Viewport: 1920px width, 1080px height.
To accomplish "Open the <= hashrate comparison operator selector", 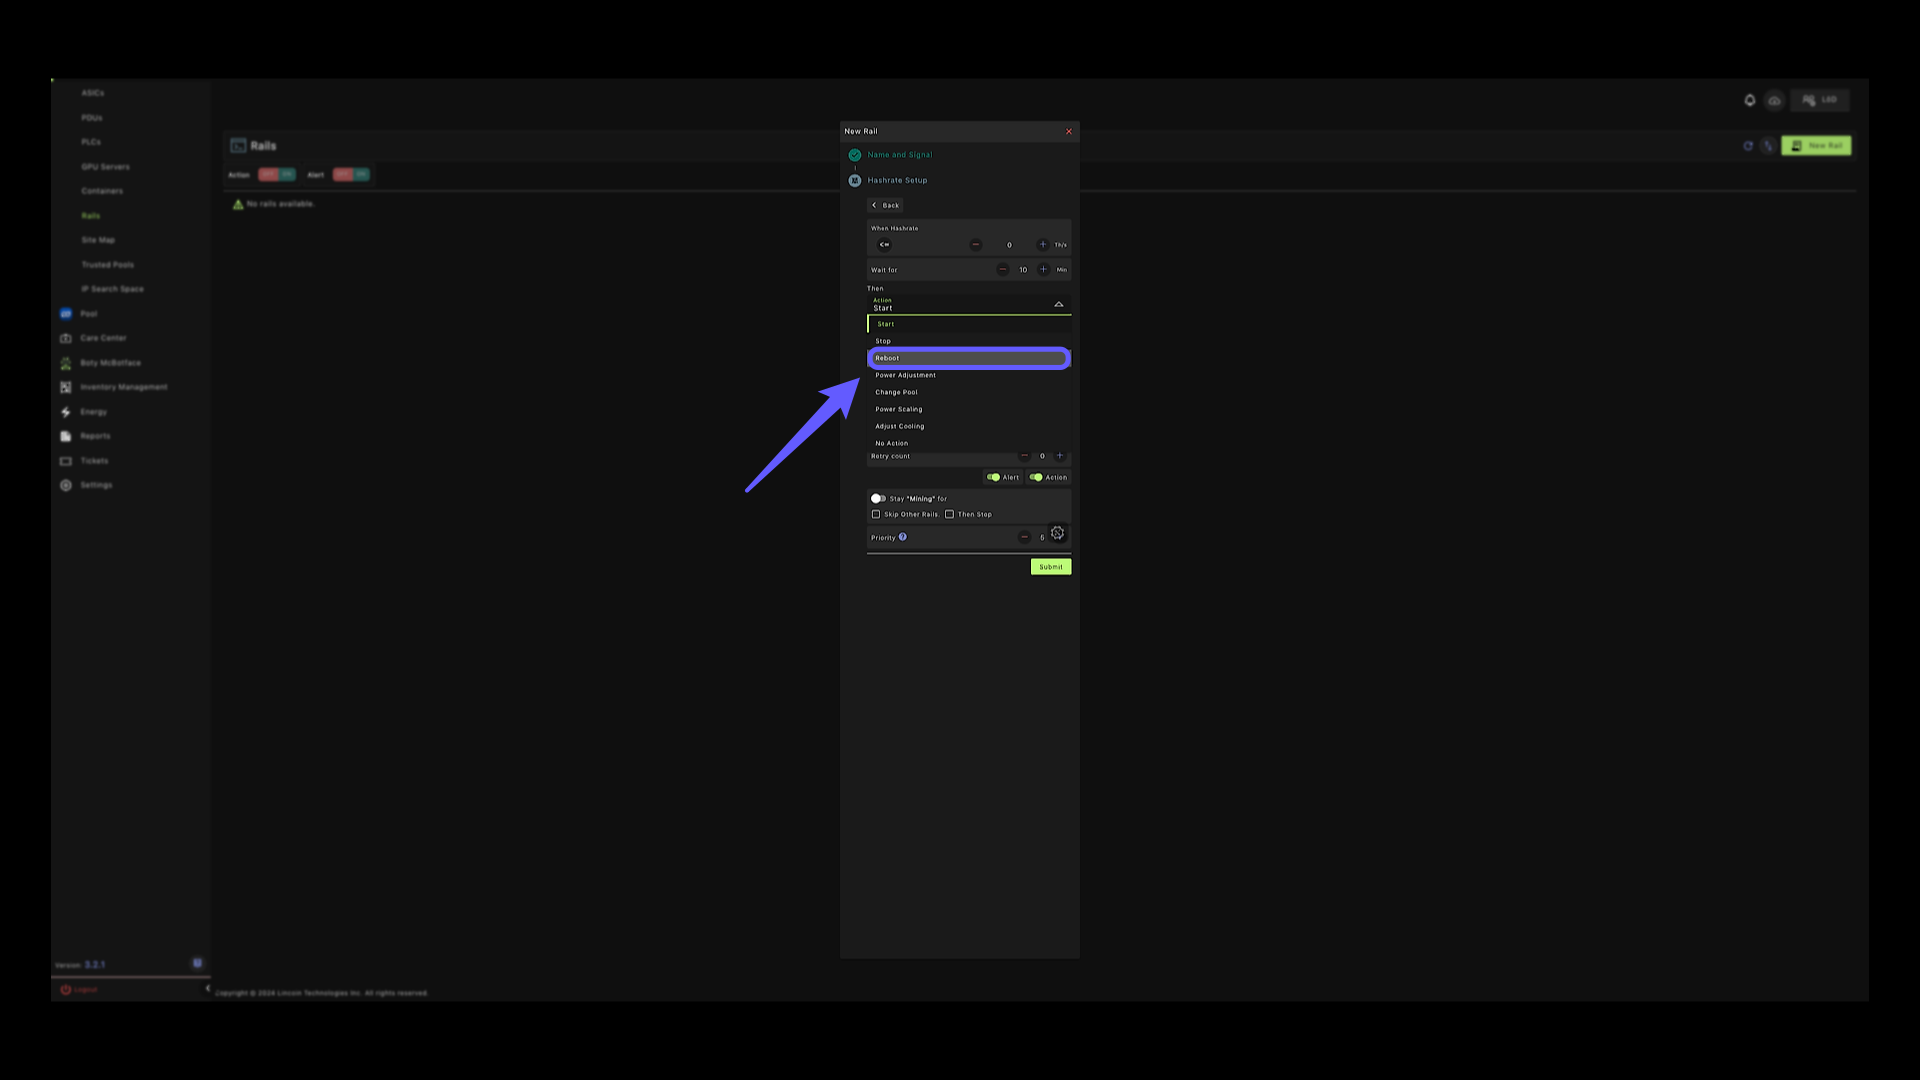I will click(x=884, y=245).
